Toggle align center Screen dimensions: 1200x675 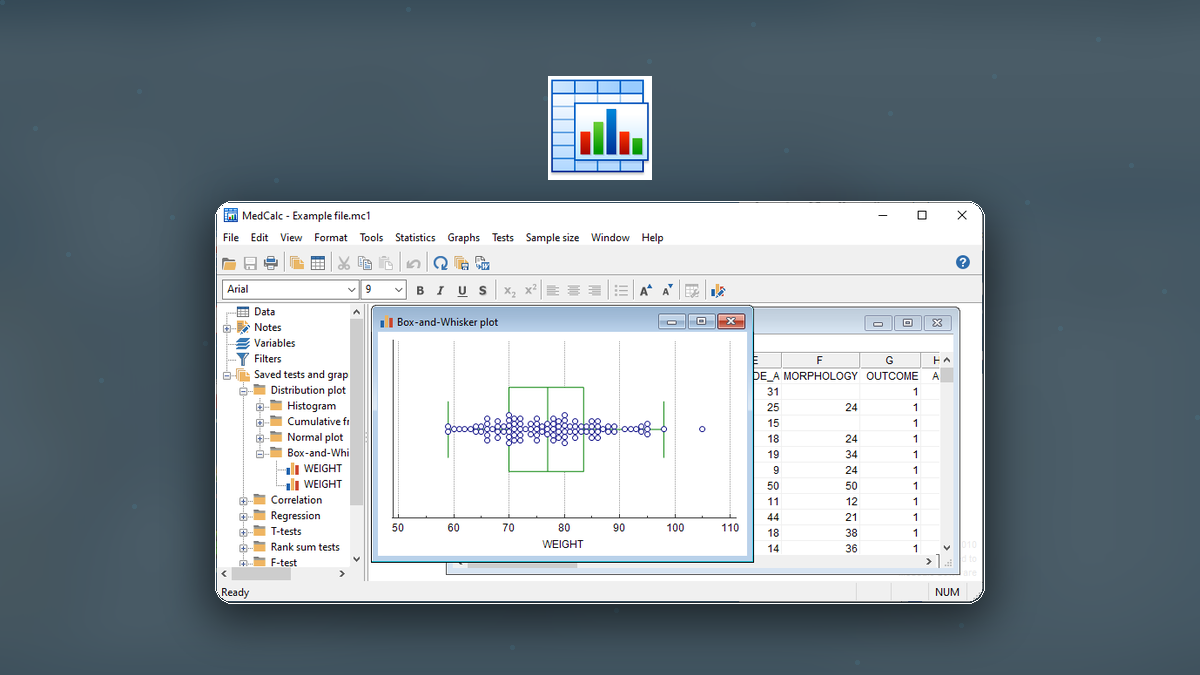[x=574, y=290]
